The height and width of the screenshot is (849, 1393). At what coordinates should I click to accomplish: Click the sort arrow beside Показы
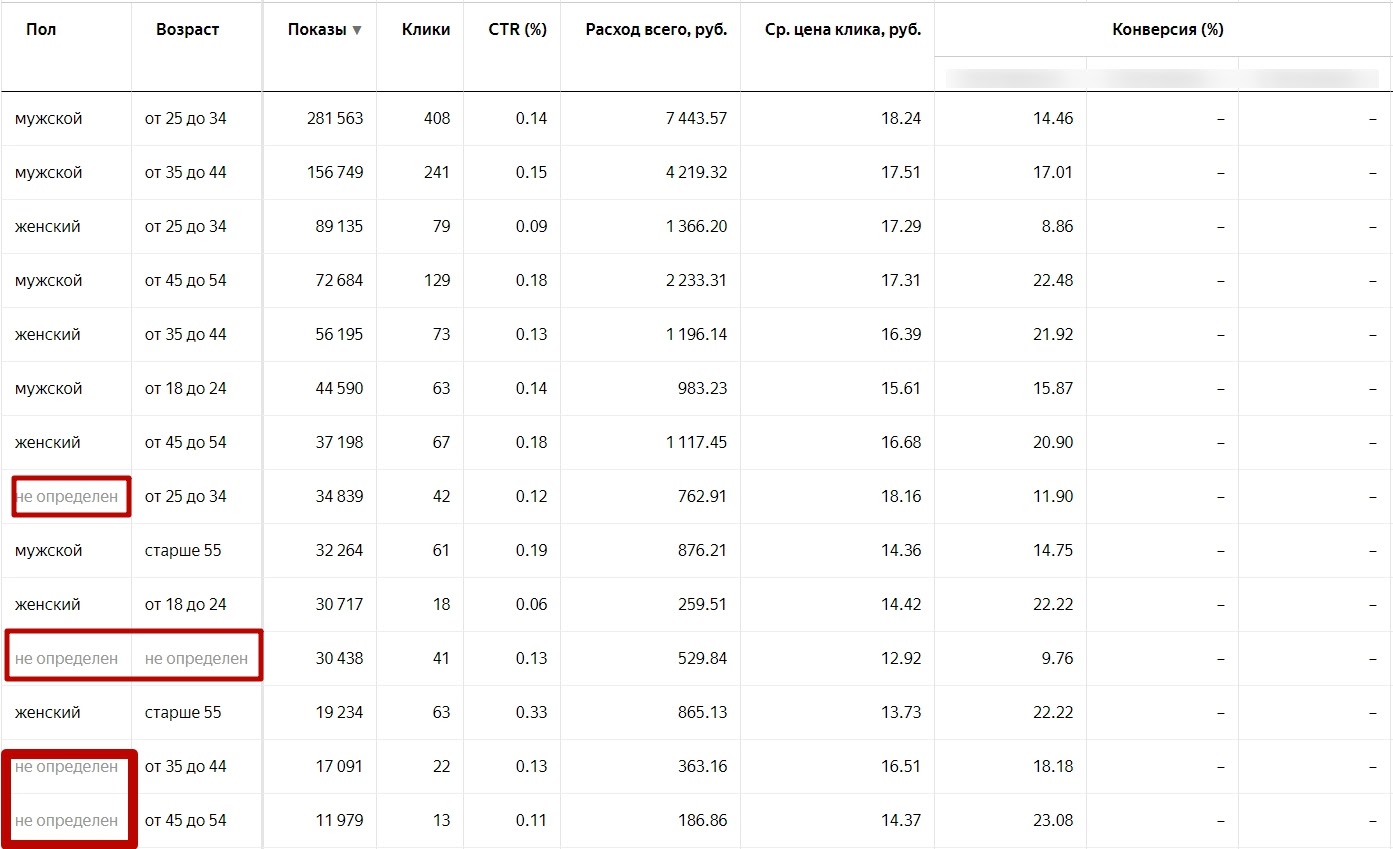[357, 31]
